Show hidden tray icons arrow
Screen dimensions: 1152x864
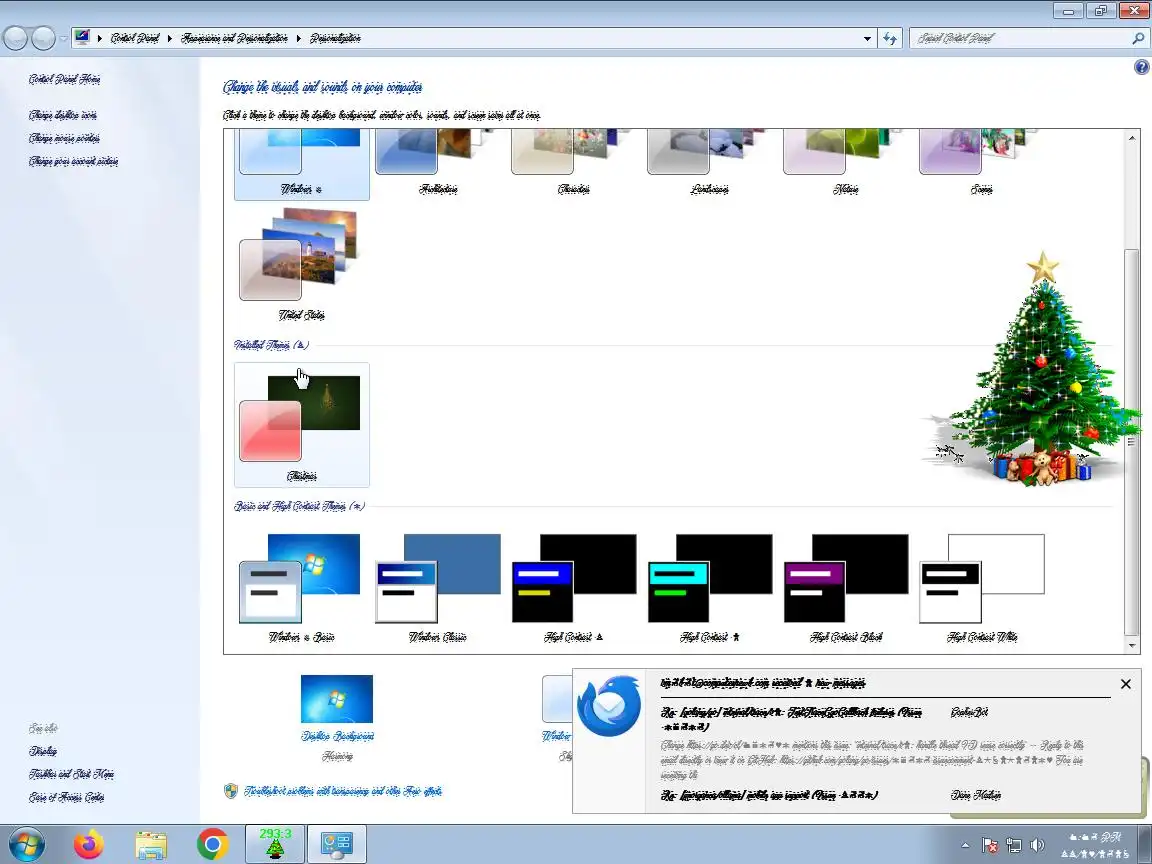tap(965, 845)
